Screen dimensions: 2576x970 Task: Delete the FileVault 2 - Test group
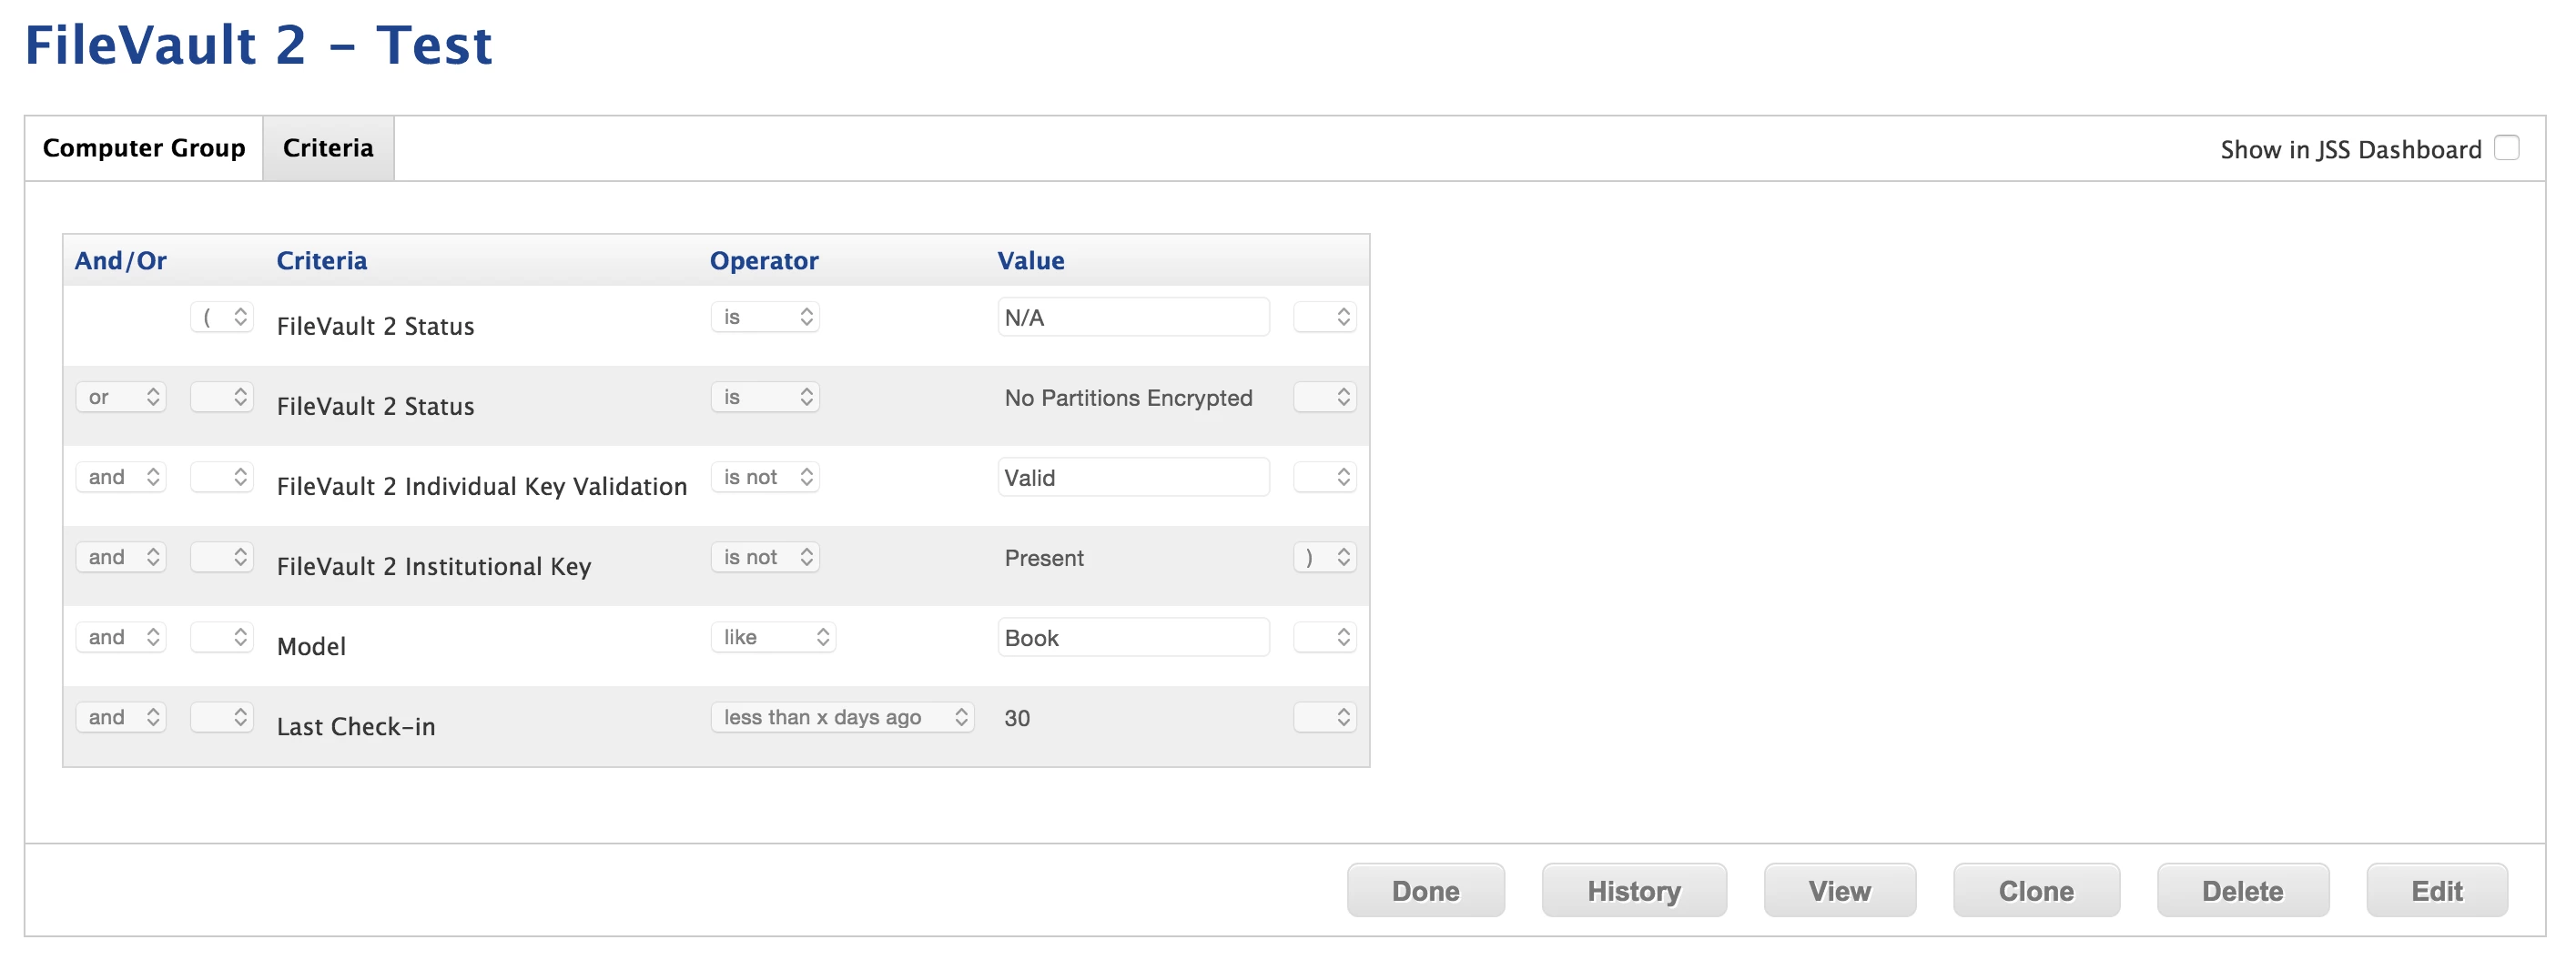point(2243,890)
